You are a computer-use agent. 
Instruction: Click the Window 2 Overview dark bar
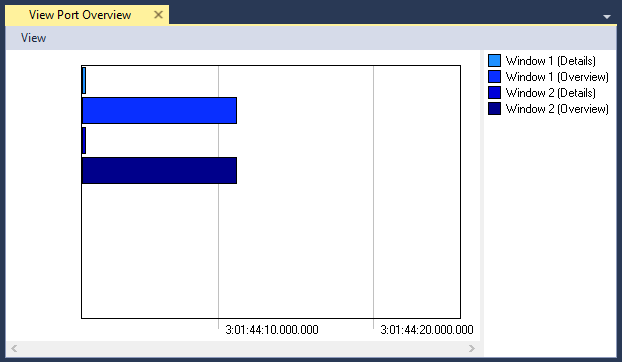coord(159,170)
